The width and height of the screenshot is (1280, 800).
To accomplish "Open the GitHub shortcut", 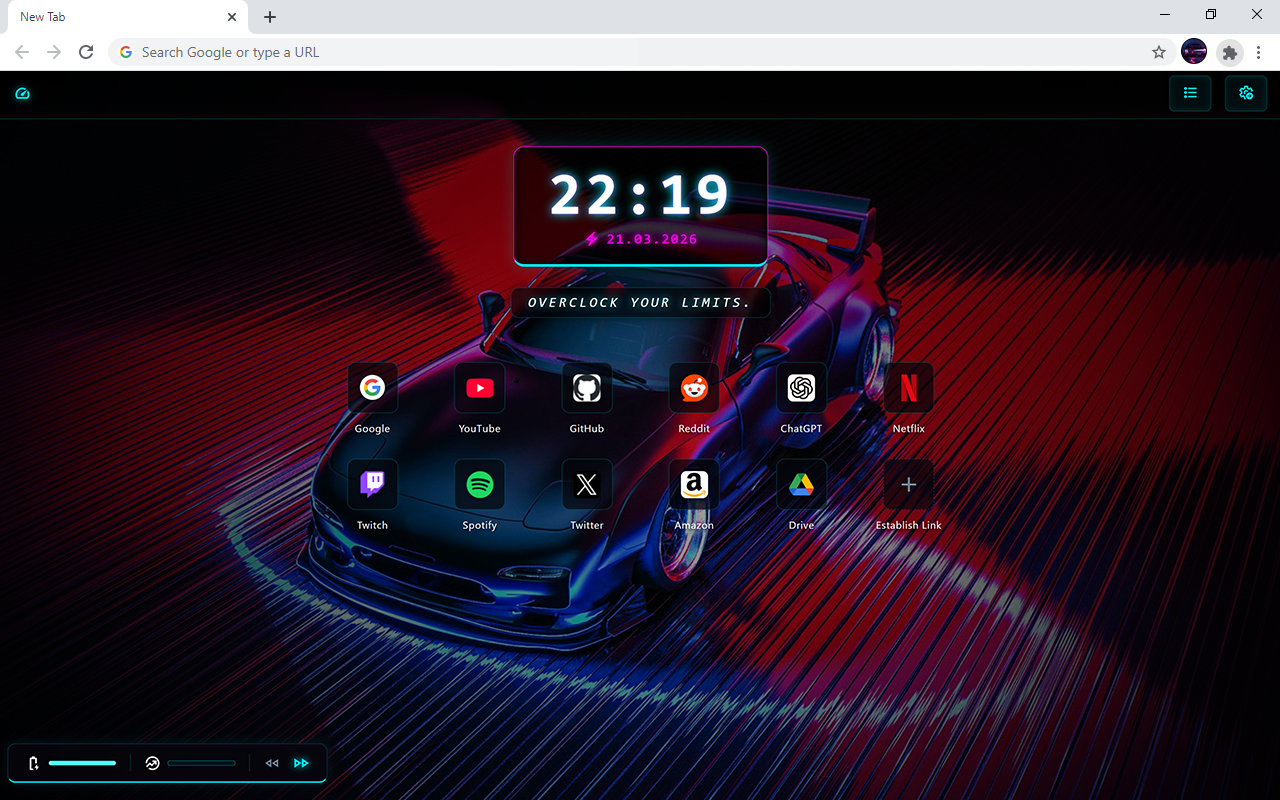I will coord(587,388).
